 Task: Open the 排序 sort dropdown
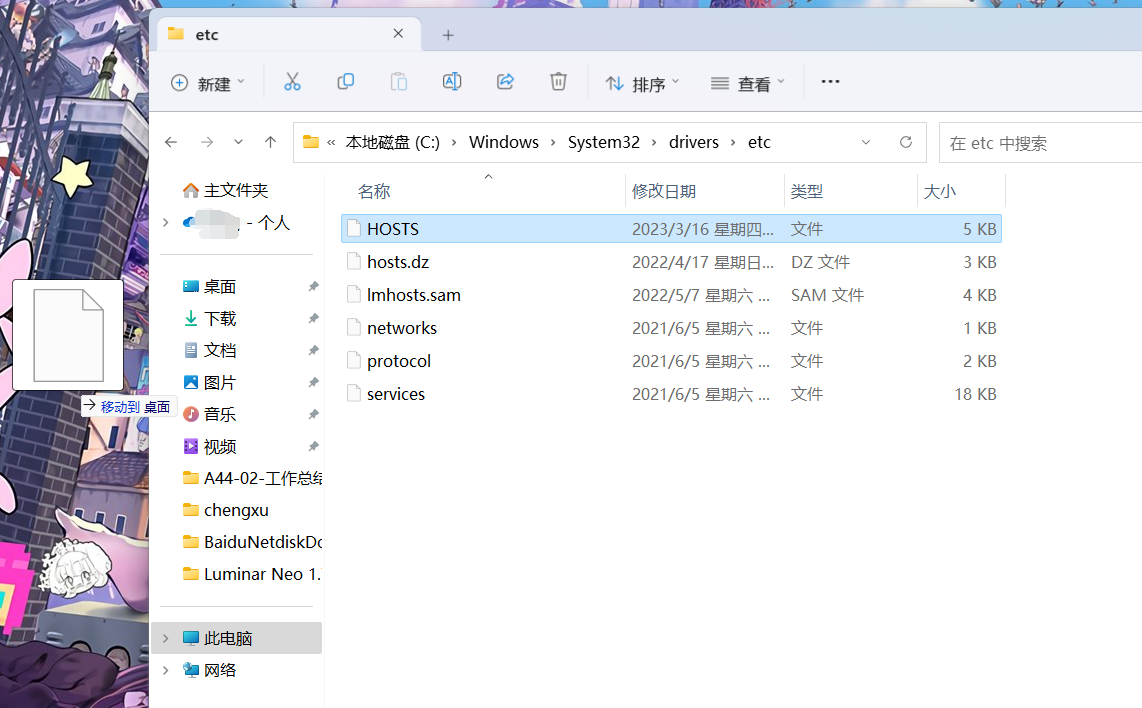[x=642, y=84]
